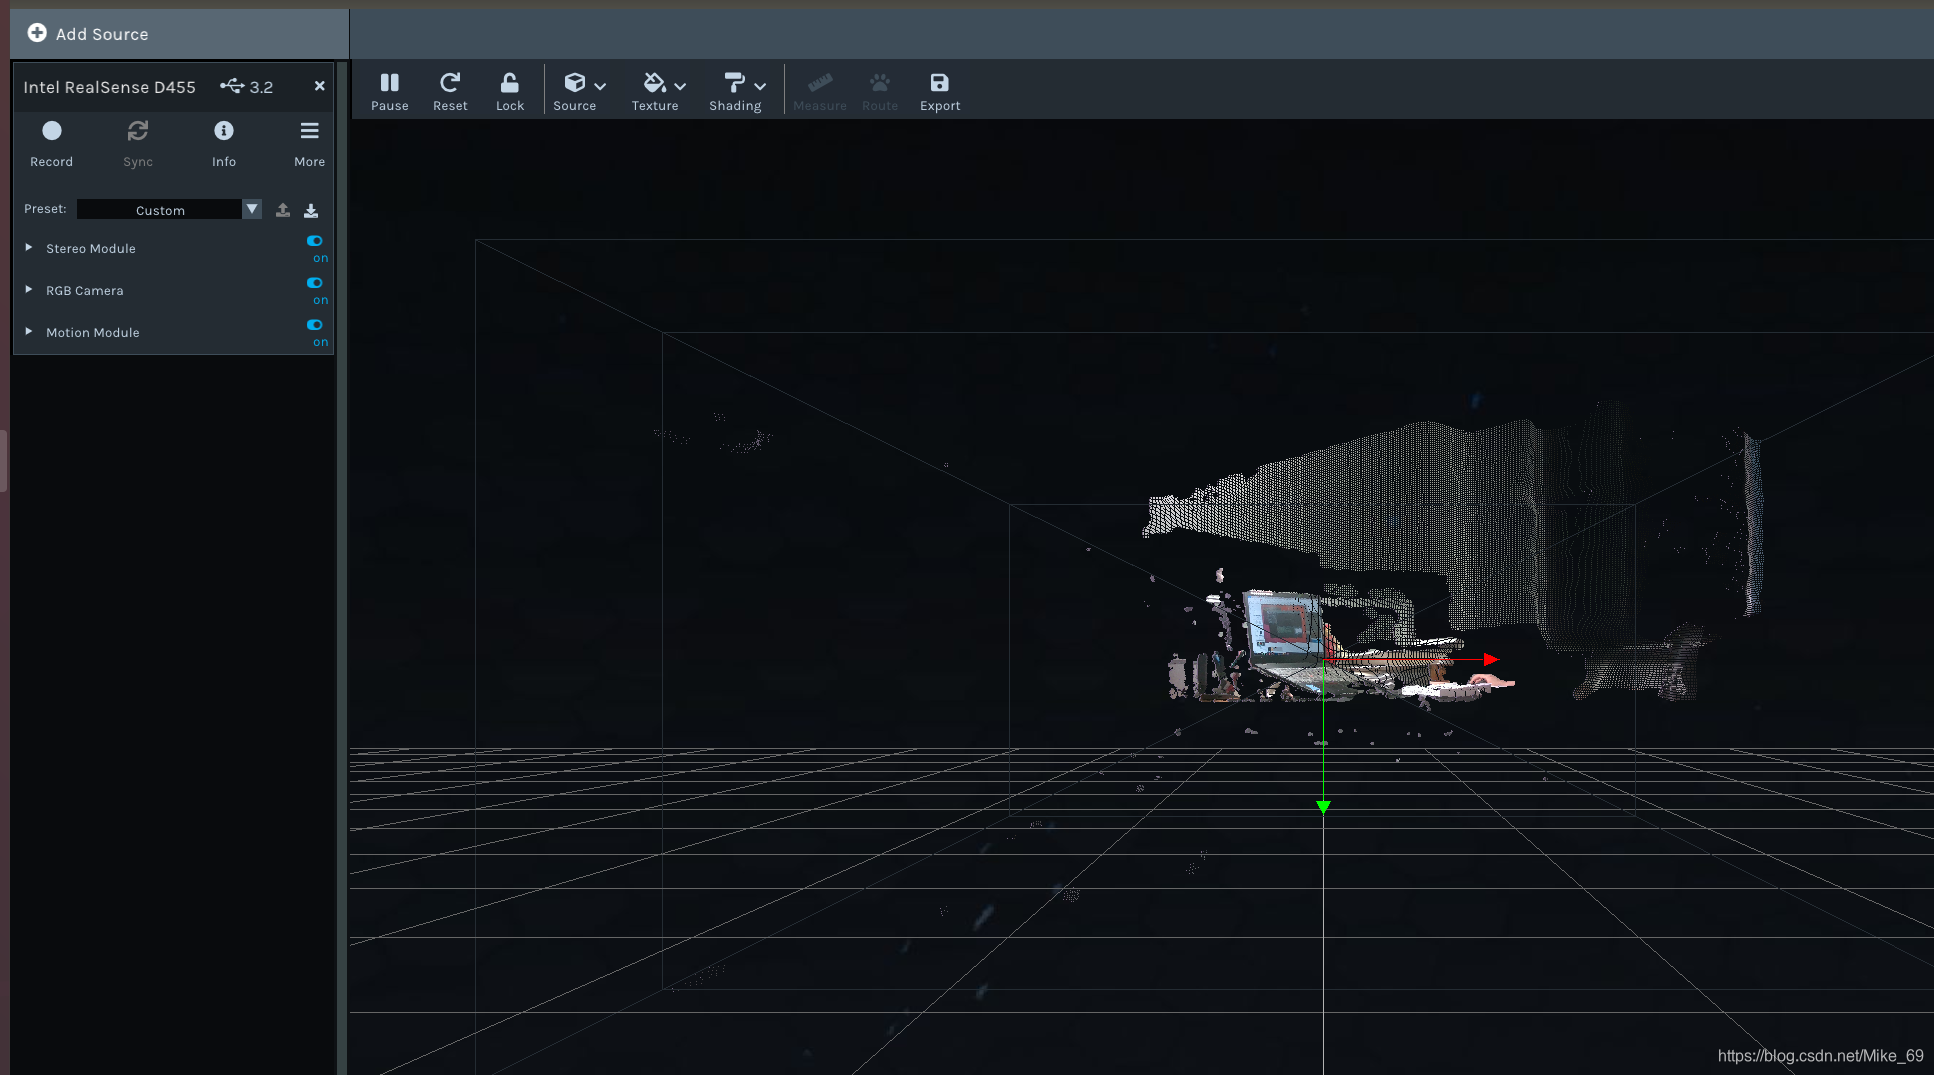Open the Texture dropdown chevron
The height and width of the screenshot is (1075, 1934).
coord(680,87)
